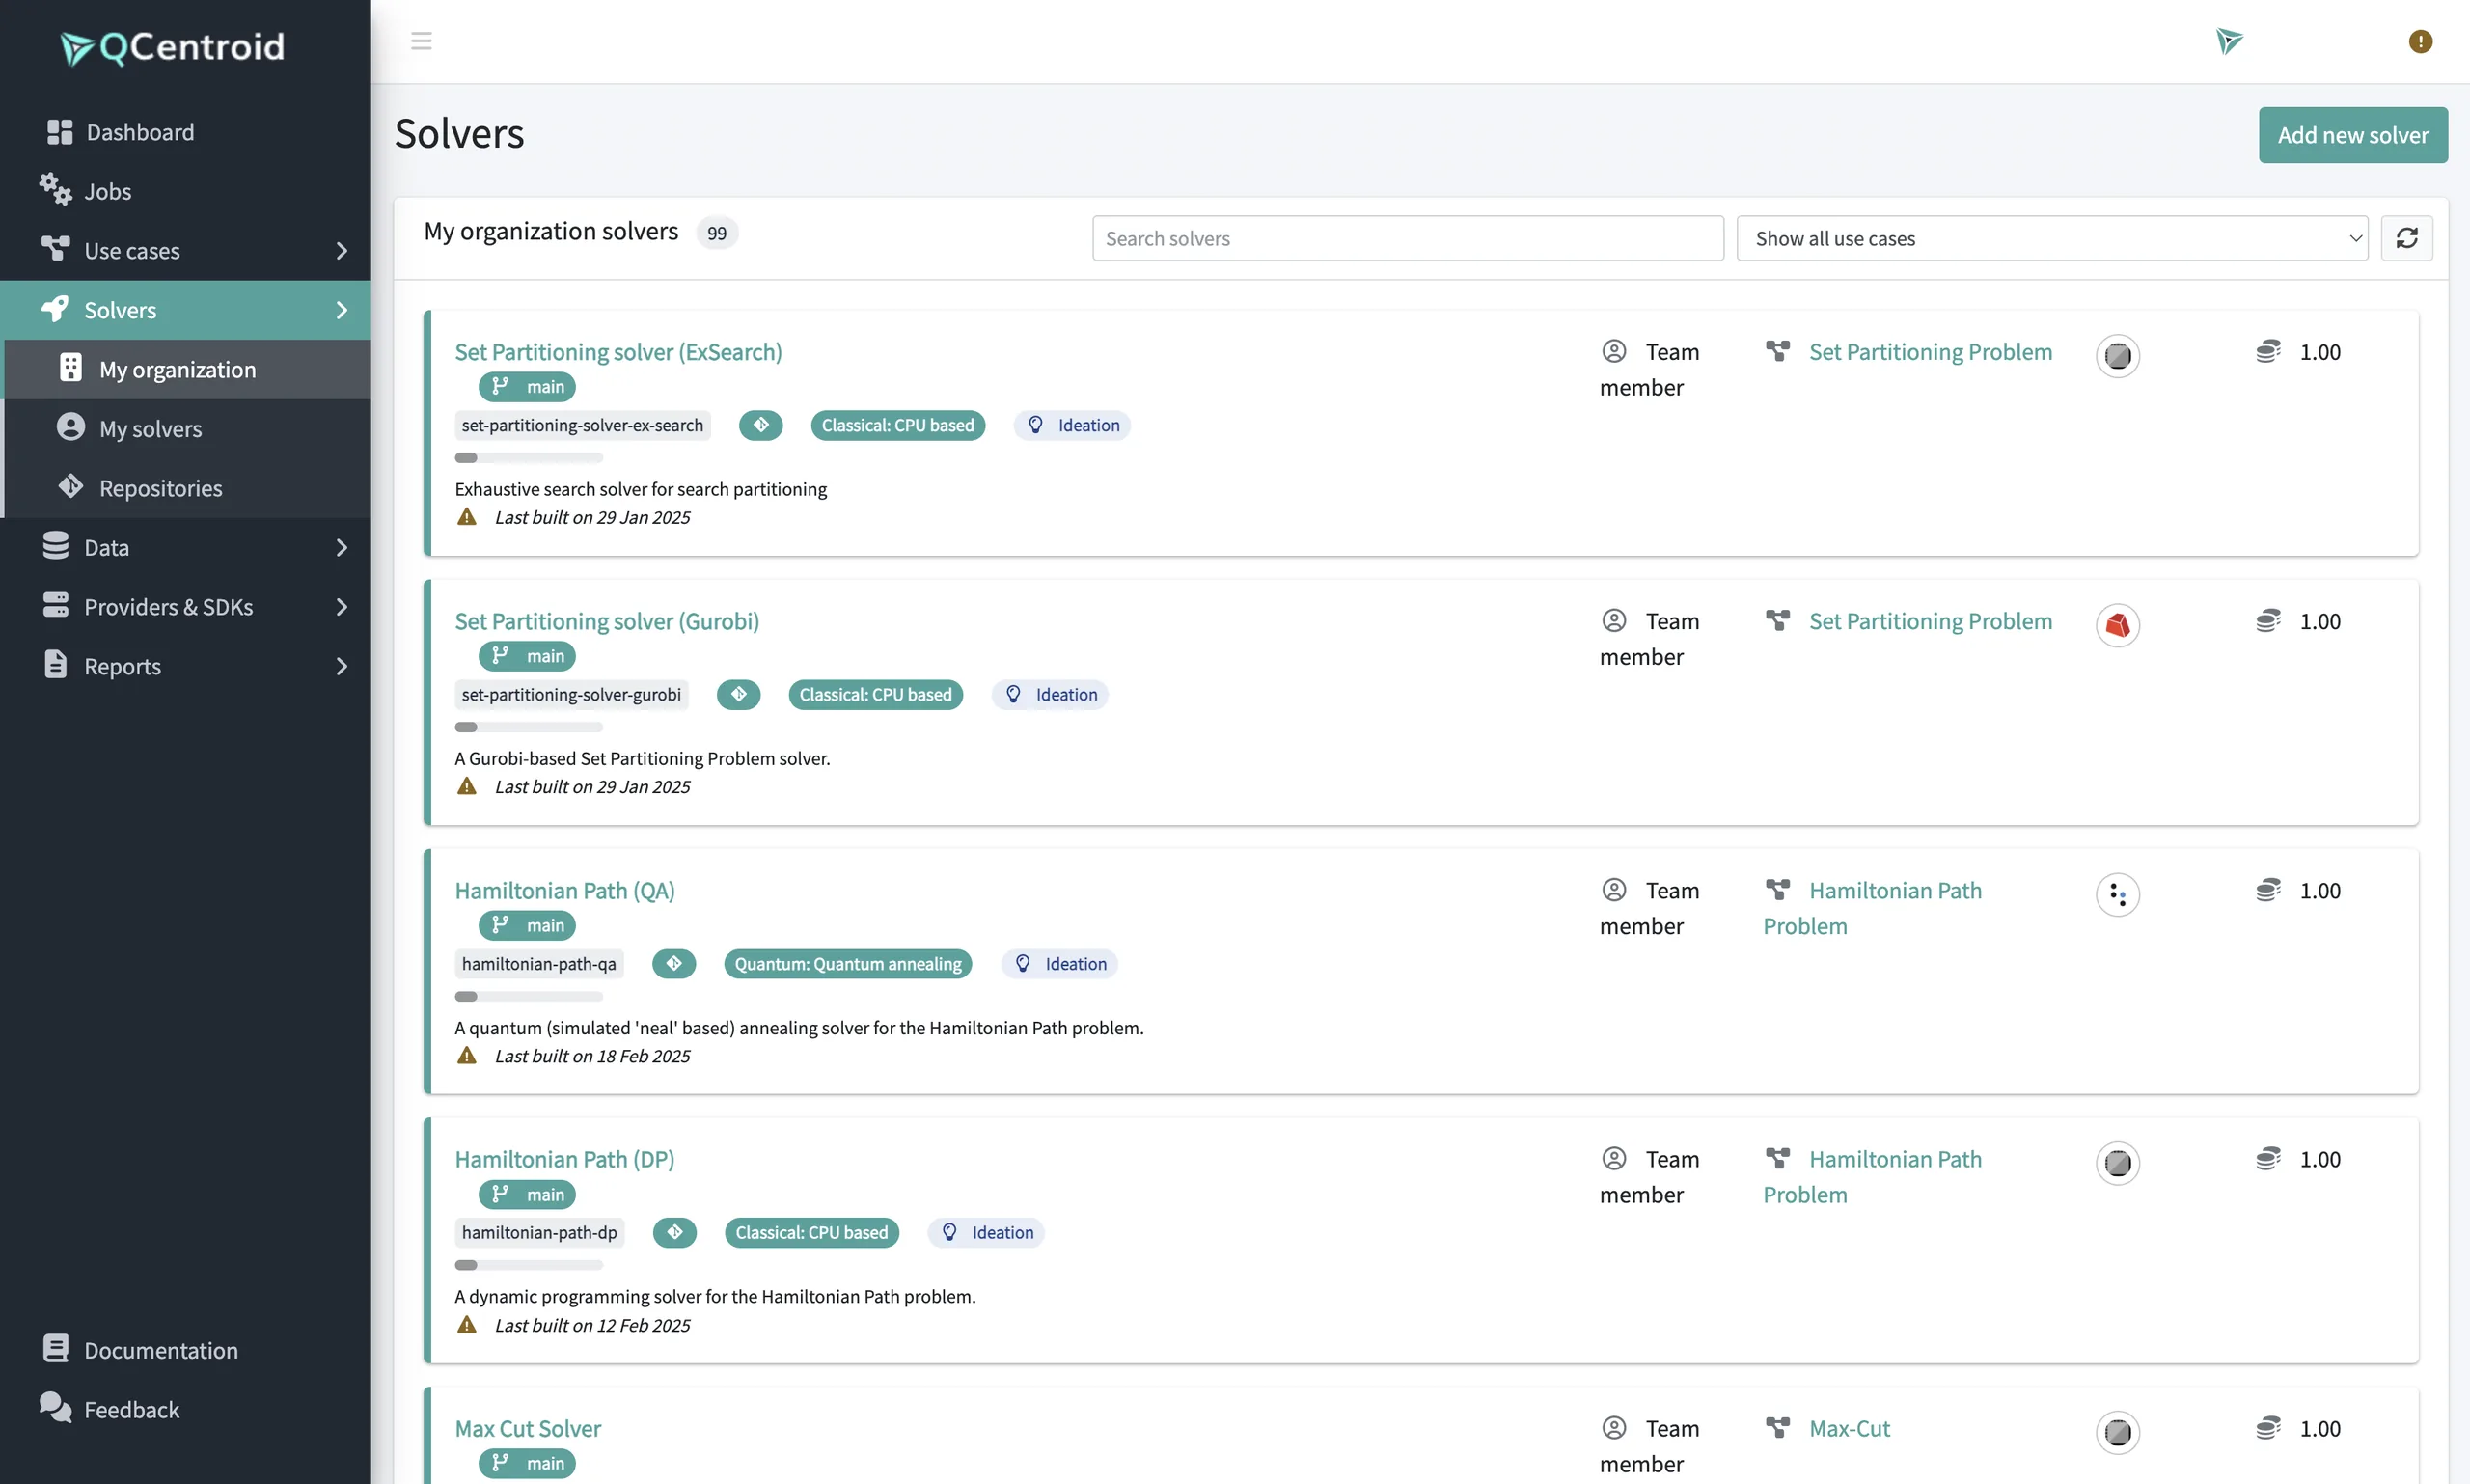The image size is (2470, 1484).
Task: Click credits coin icon in Gurobi solver row
Action: [x=2268, y=621]
